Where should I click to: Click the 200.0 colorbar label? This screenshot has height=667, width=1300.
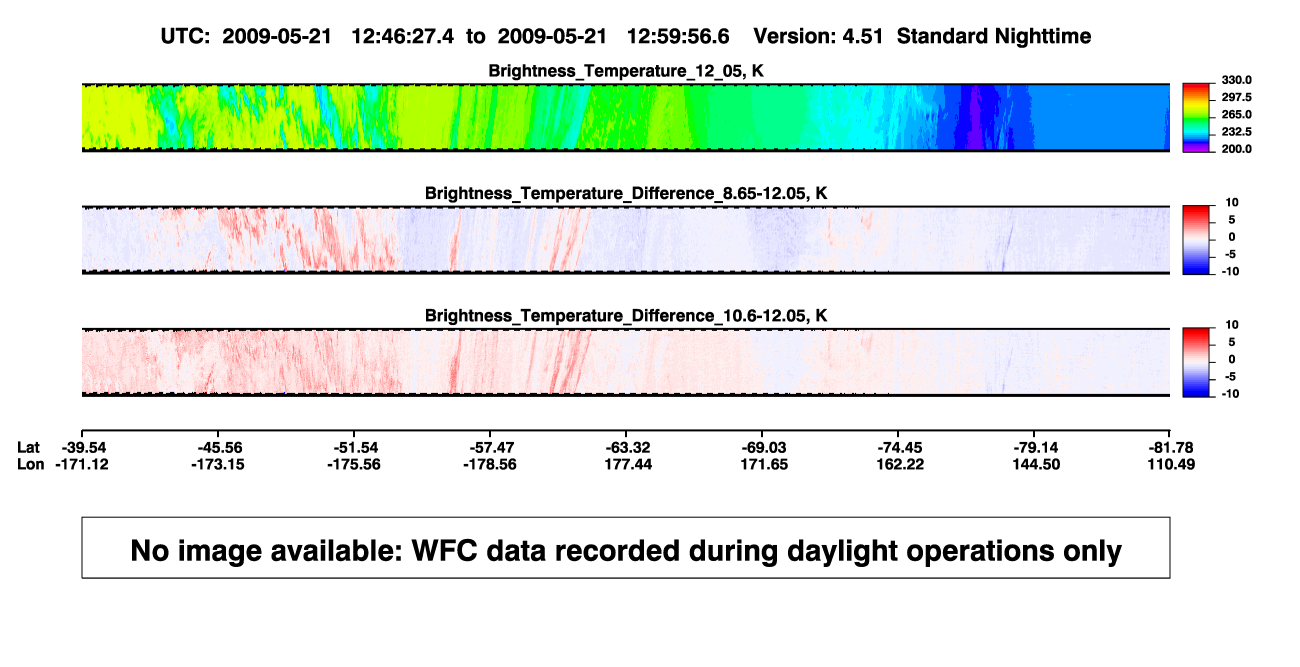(x=1238, y=148)
